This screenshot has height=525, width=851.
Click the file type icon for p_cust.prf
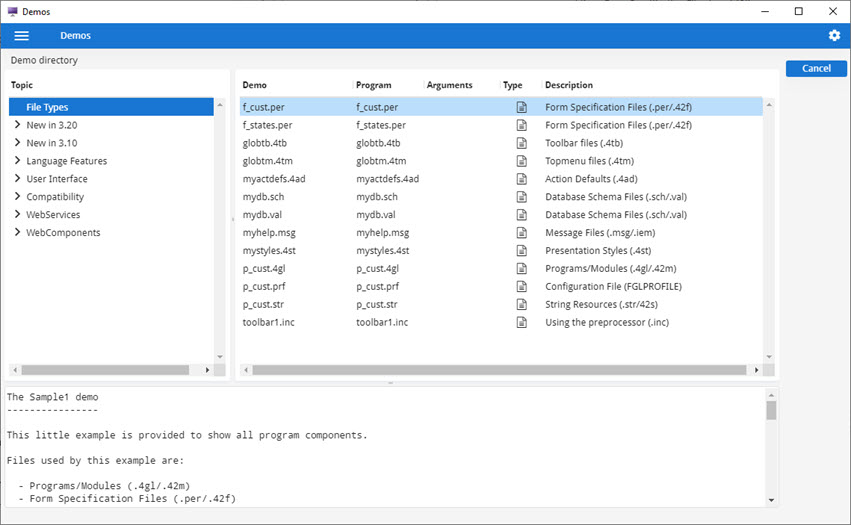pyautogui.click(x=522, y=286)
